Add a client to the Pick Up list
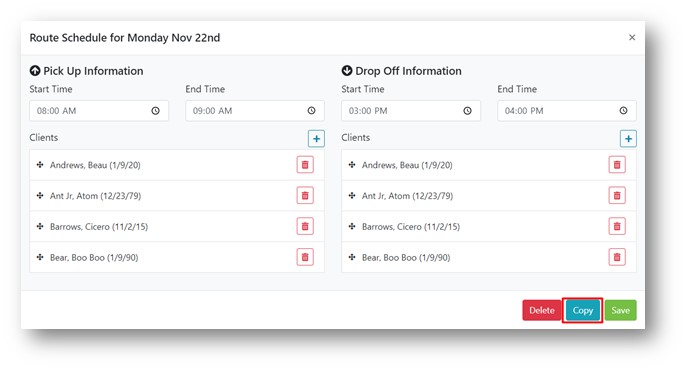 316,139
